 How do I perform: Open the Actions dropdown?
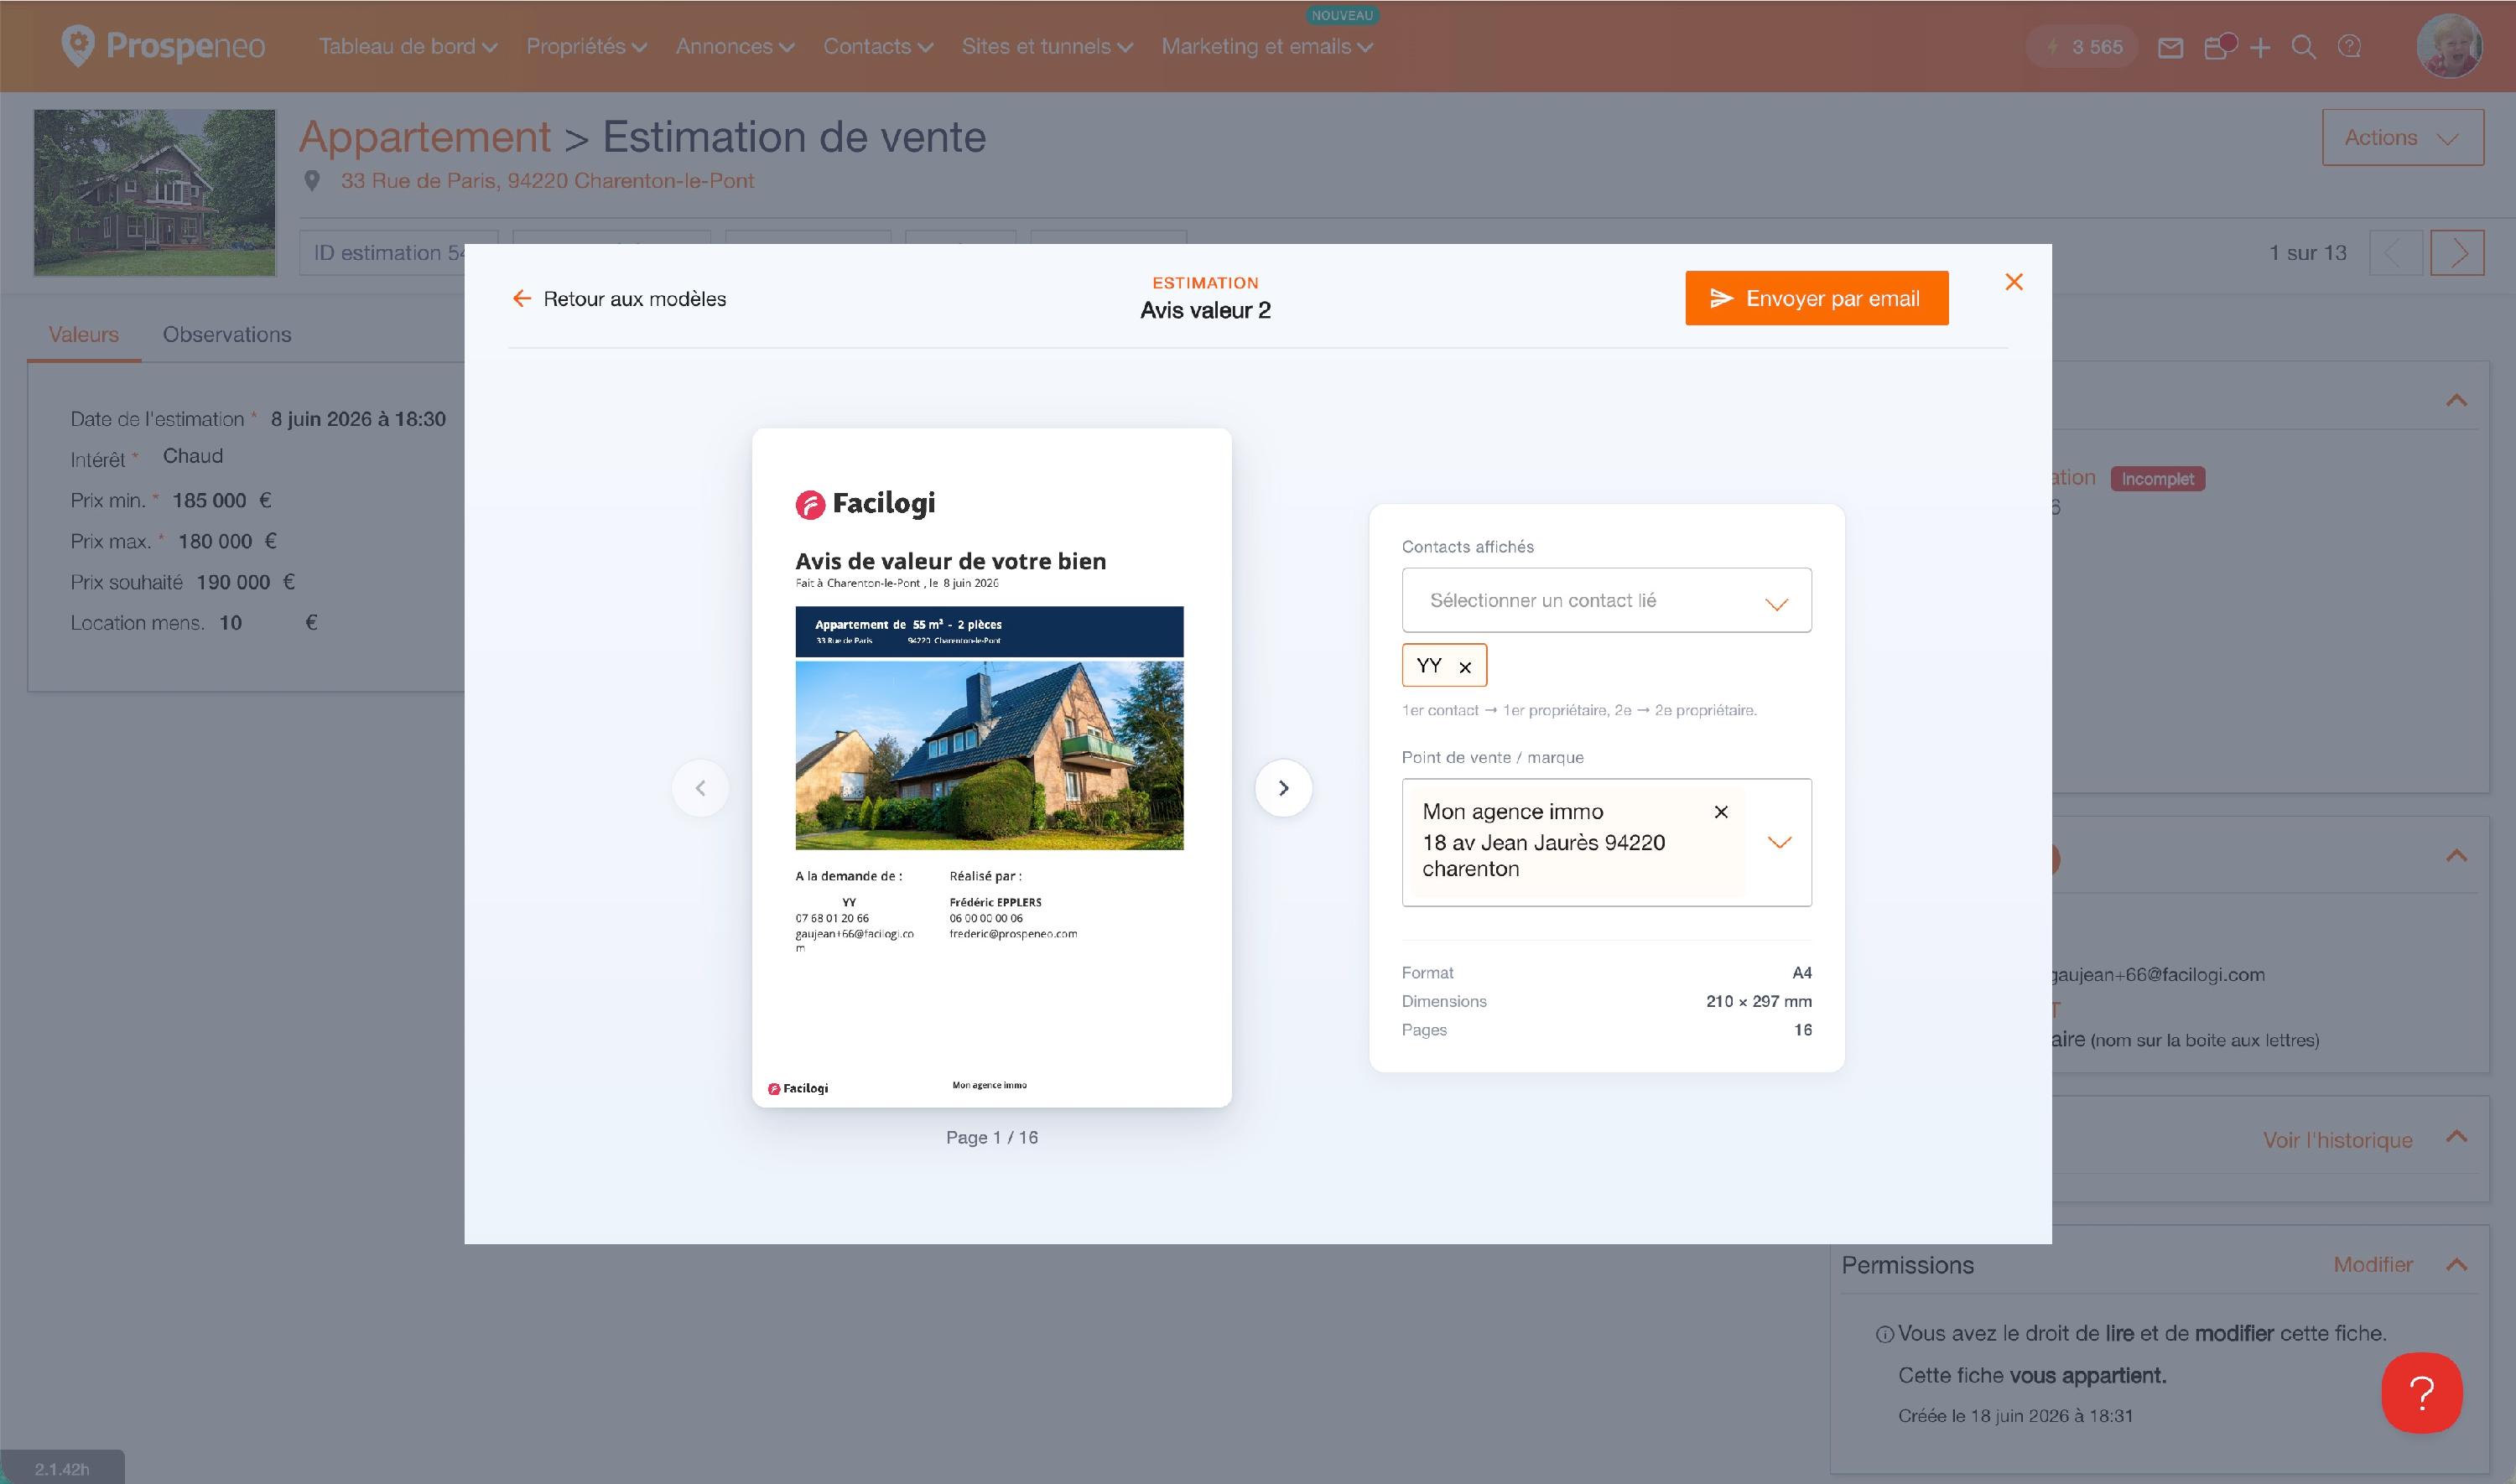tap(2402, 137)
